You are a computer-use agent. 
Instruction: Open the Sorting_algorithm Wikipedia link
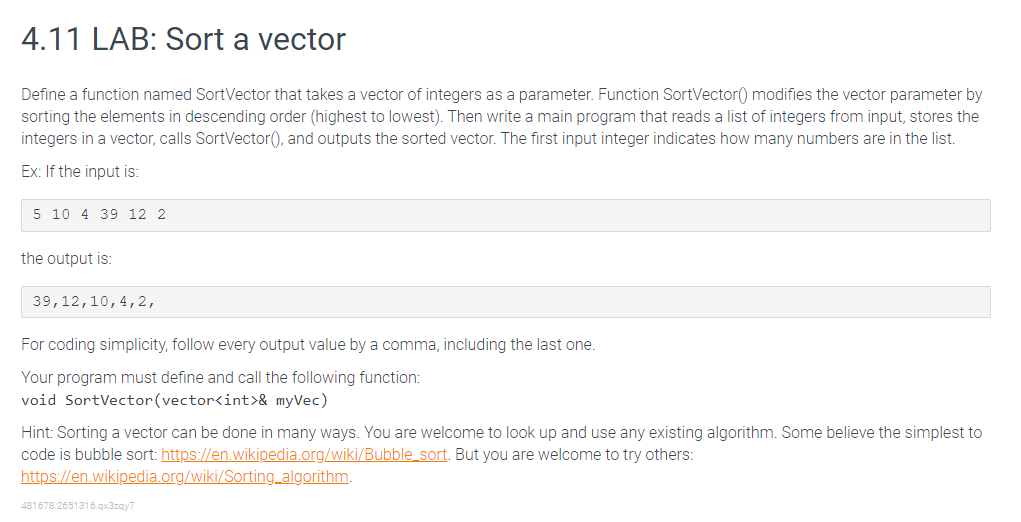pyautogui.click(x=185, y=476)
